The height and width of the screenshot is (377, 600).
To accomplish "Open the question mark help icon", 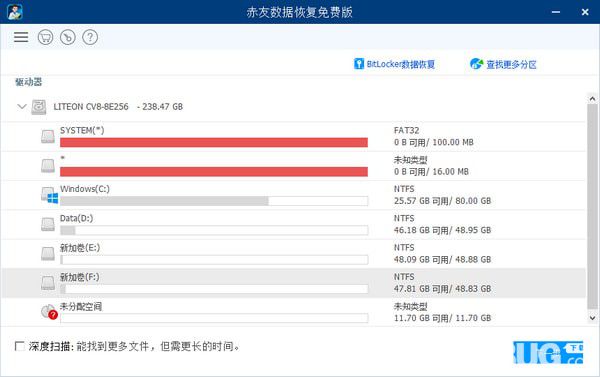I will (90, 37).
